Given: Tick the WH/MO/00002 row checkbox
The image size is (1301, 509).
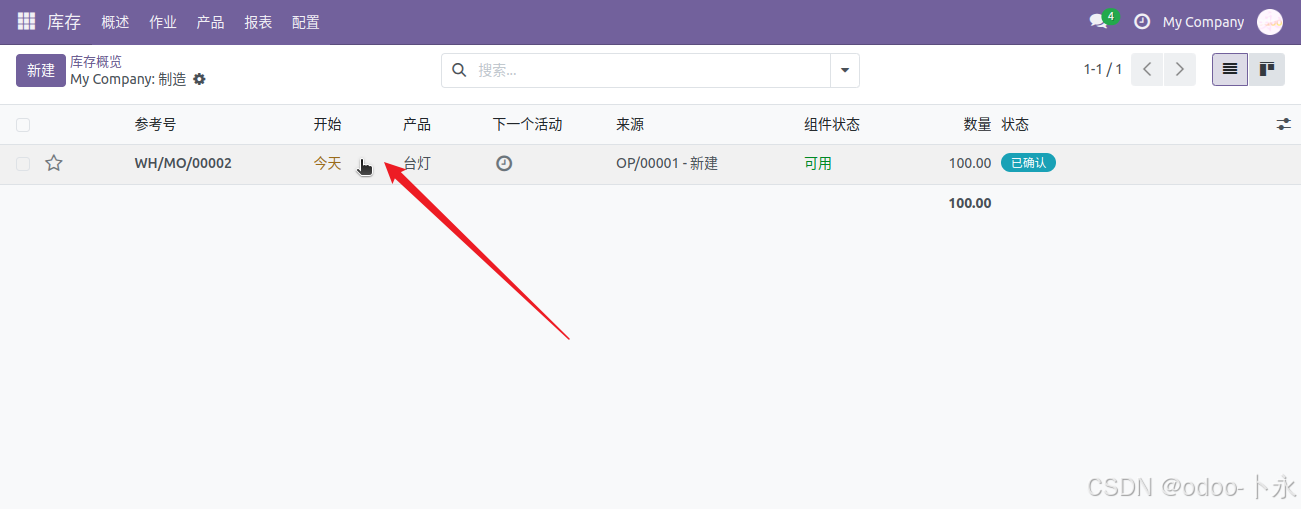Looking at the screenshot, I should tap(23, 164).
